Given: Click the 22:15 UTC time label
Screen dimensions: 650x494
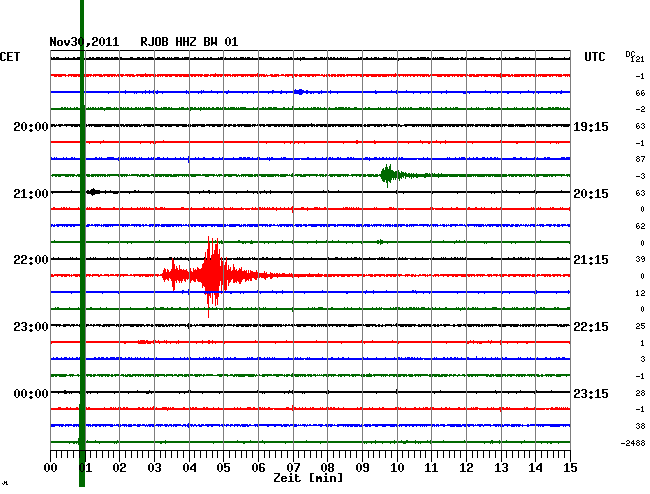Looking at the screenshot, I should [x=591, y=327].
